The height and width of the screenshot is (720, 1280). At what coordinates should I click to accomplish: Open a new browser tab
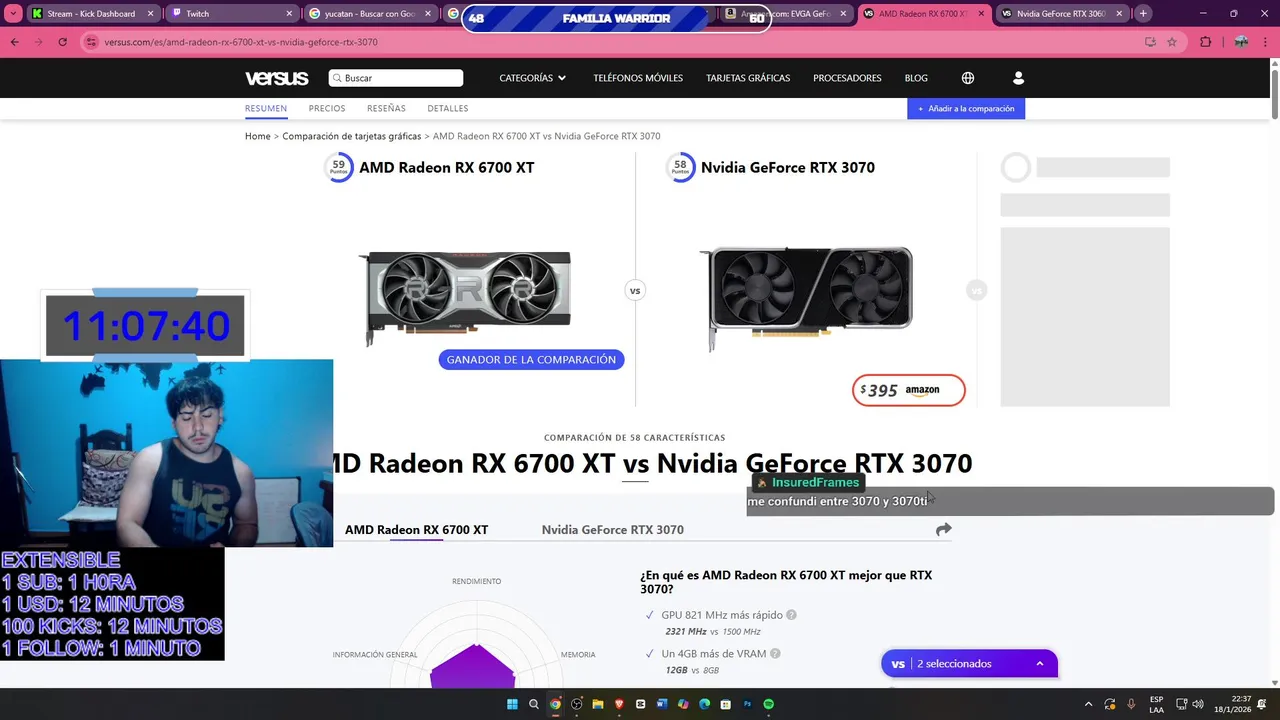[1143, 14]
